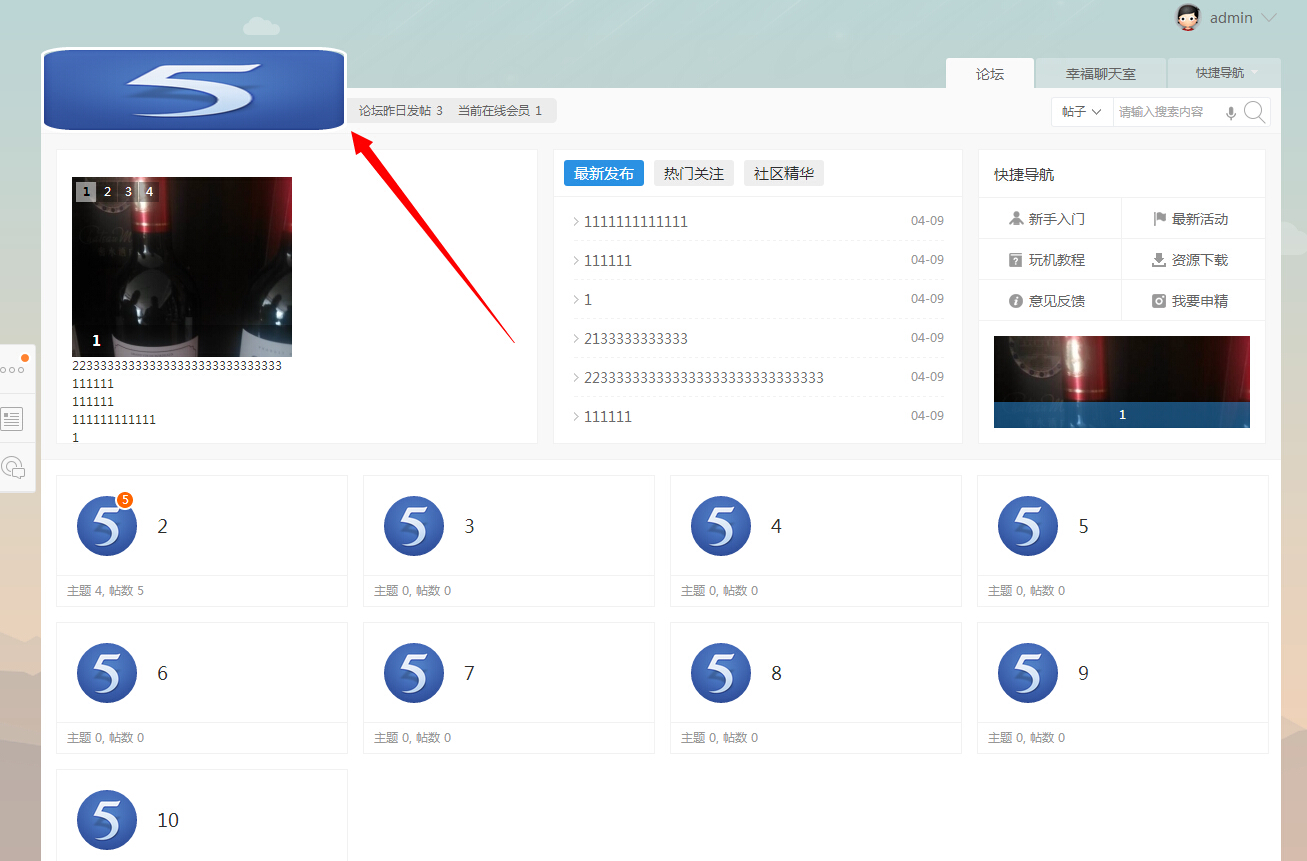This screenshot has height=861, width=1307.
Task: Open forum 6 via its round icon
Action: coord(107,673)
